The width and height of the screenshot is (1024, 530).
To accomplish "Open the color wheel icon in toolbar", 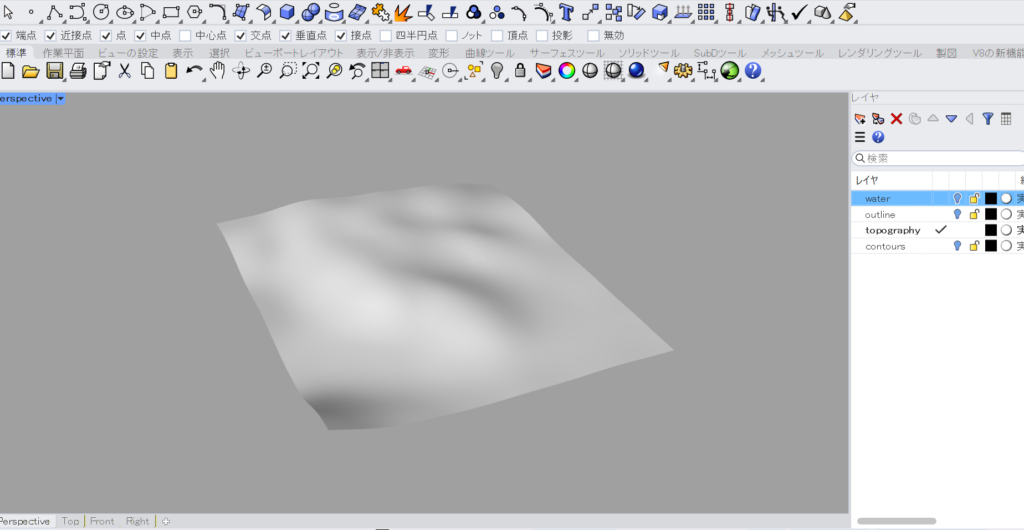I will tap(567, 71).
